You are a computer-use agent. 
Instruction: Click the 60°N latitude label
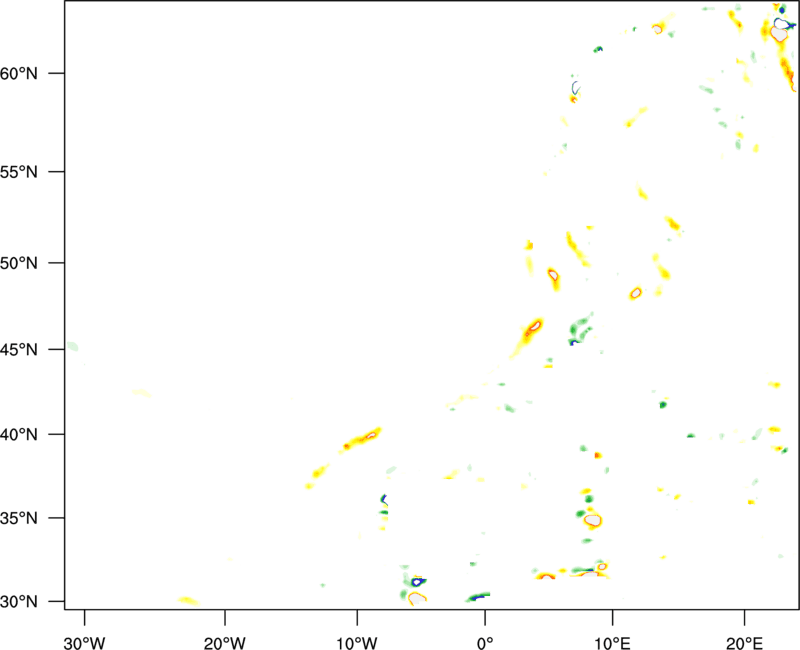coord(19,73)
